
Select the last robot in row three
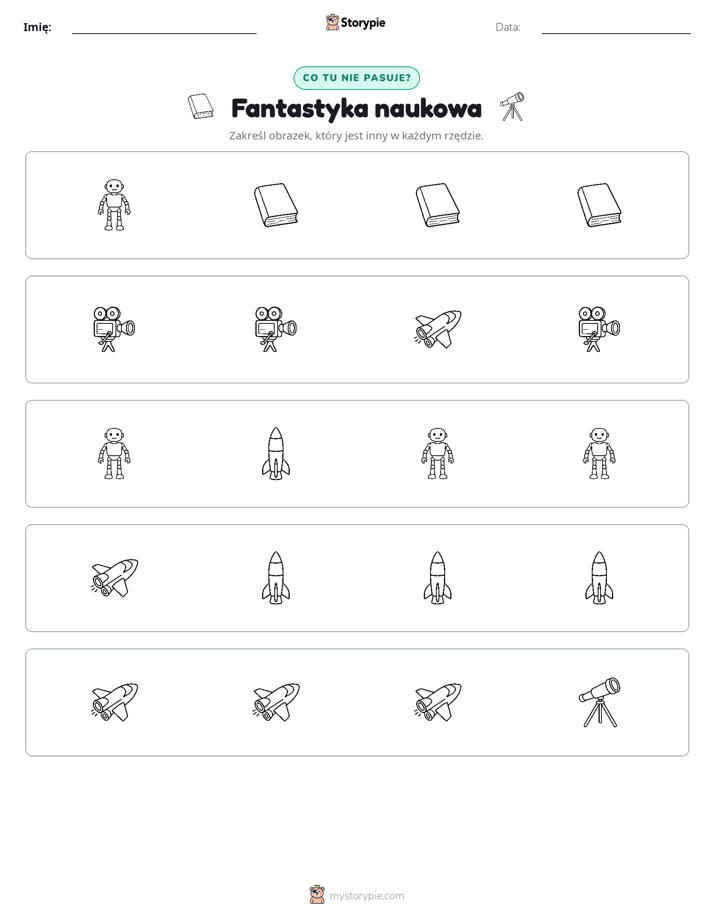tap(599, 453)
